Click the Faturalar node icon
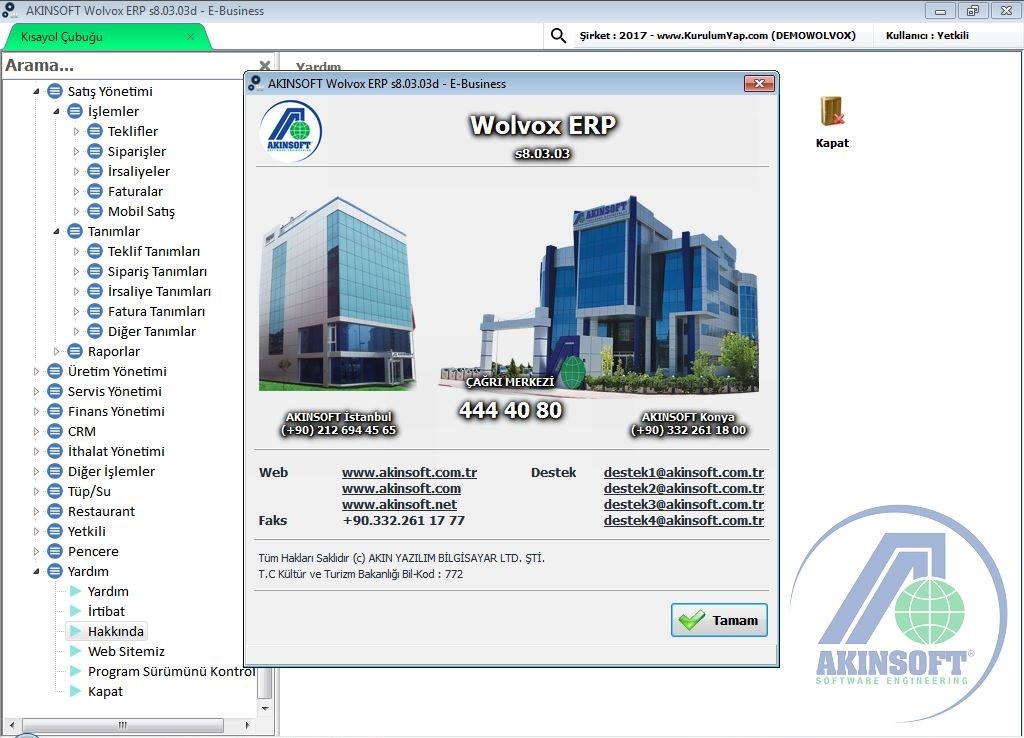The image size is (1024, 738). click(x=95, y=191)
